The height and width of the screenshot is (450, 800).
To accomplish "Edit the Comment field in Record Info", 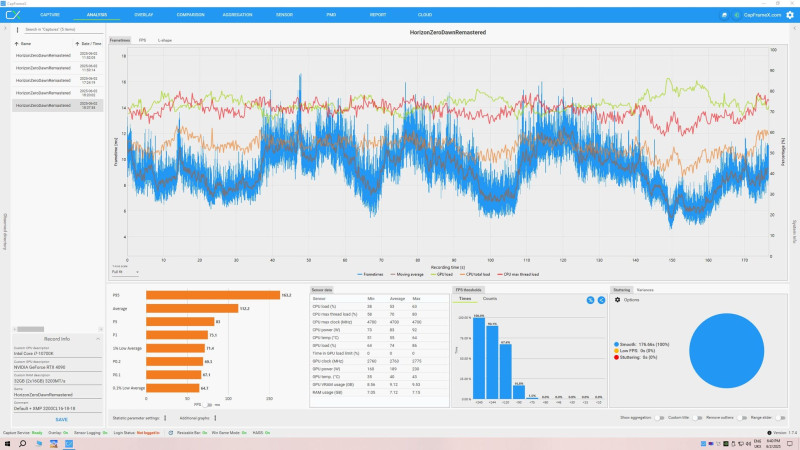I will (57, 408).
